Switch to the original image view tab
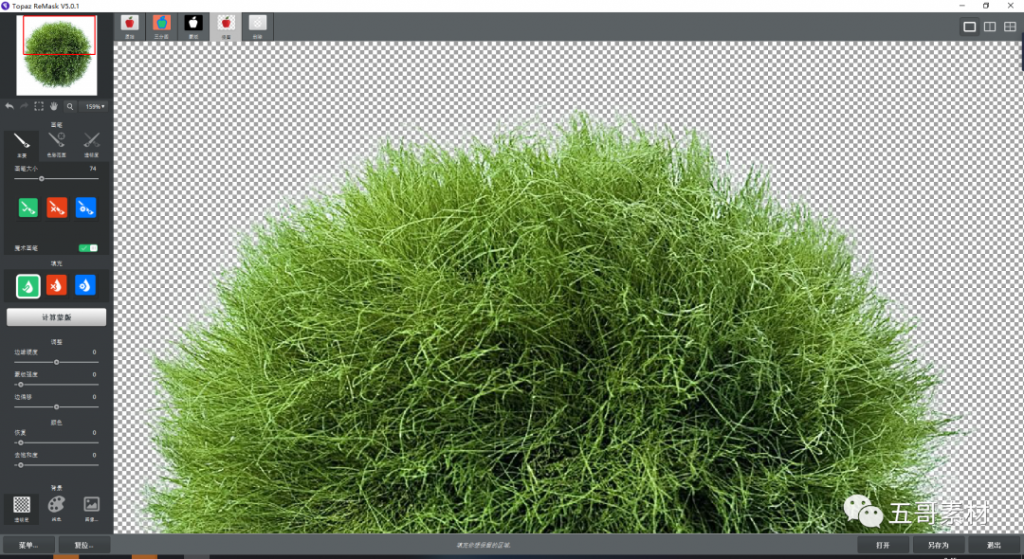Image resolution: width=1024 pixels, height=559 pixels. (129, 27)
